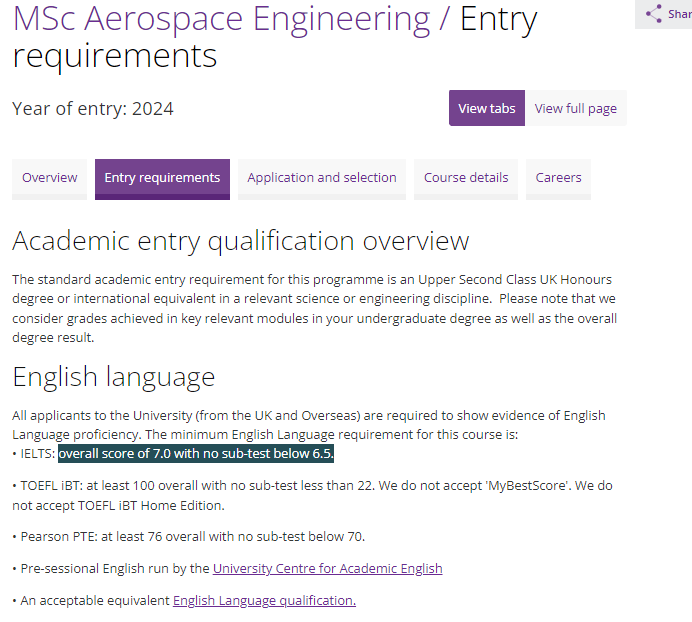This screenshot has height=622, width=692.
Task: Follow University Centre for Academic English link
Action: 327,569
